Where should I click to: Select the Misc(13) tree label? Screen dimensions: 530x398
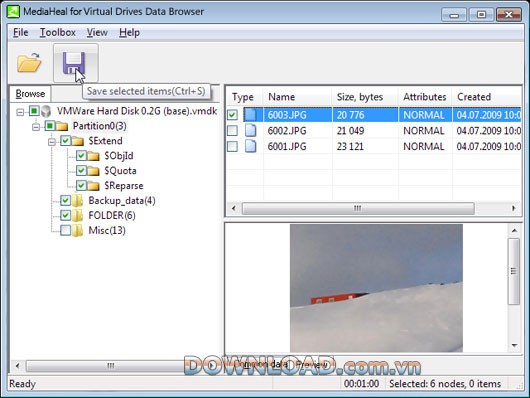tap(107, 230)
